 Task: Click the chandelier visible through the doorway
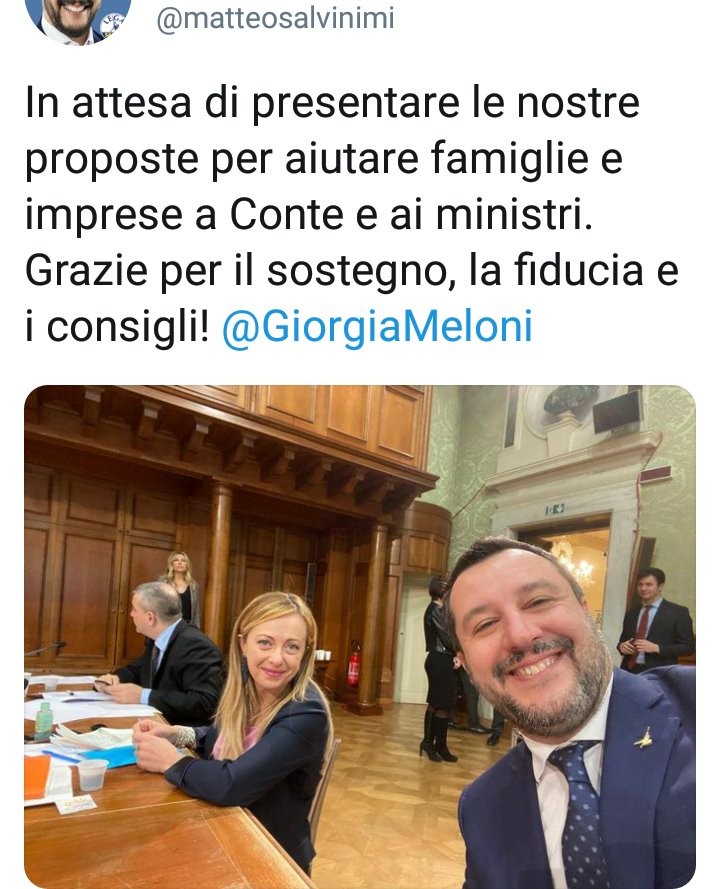pyautogui.click(x=573, y=561)
